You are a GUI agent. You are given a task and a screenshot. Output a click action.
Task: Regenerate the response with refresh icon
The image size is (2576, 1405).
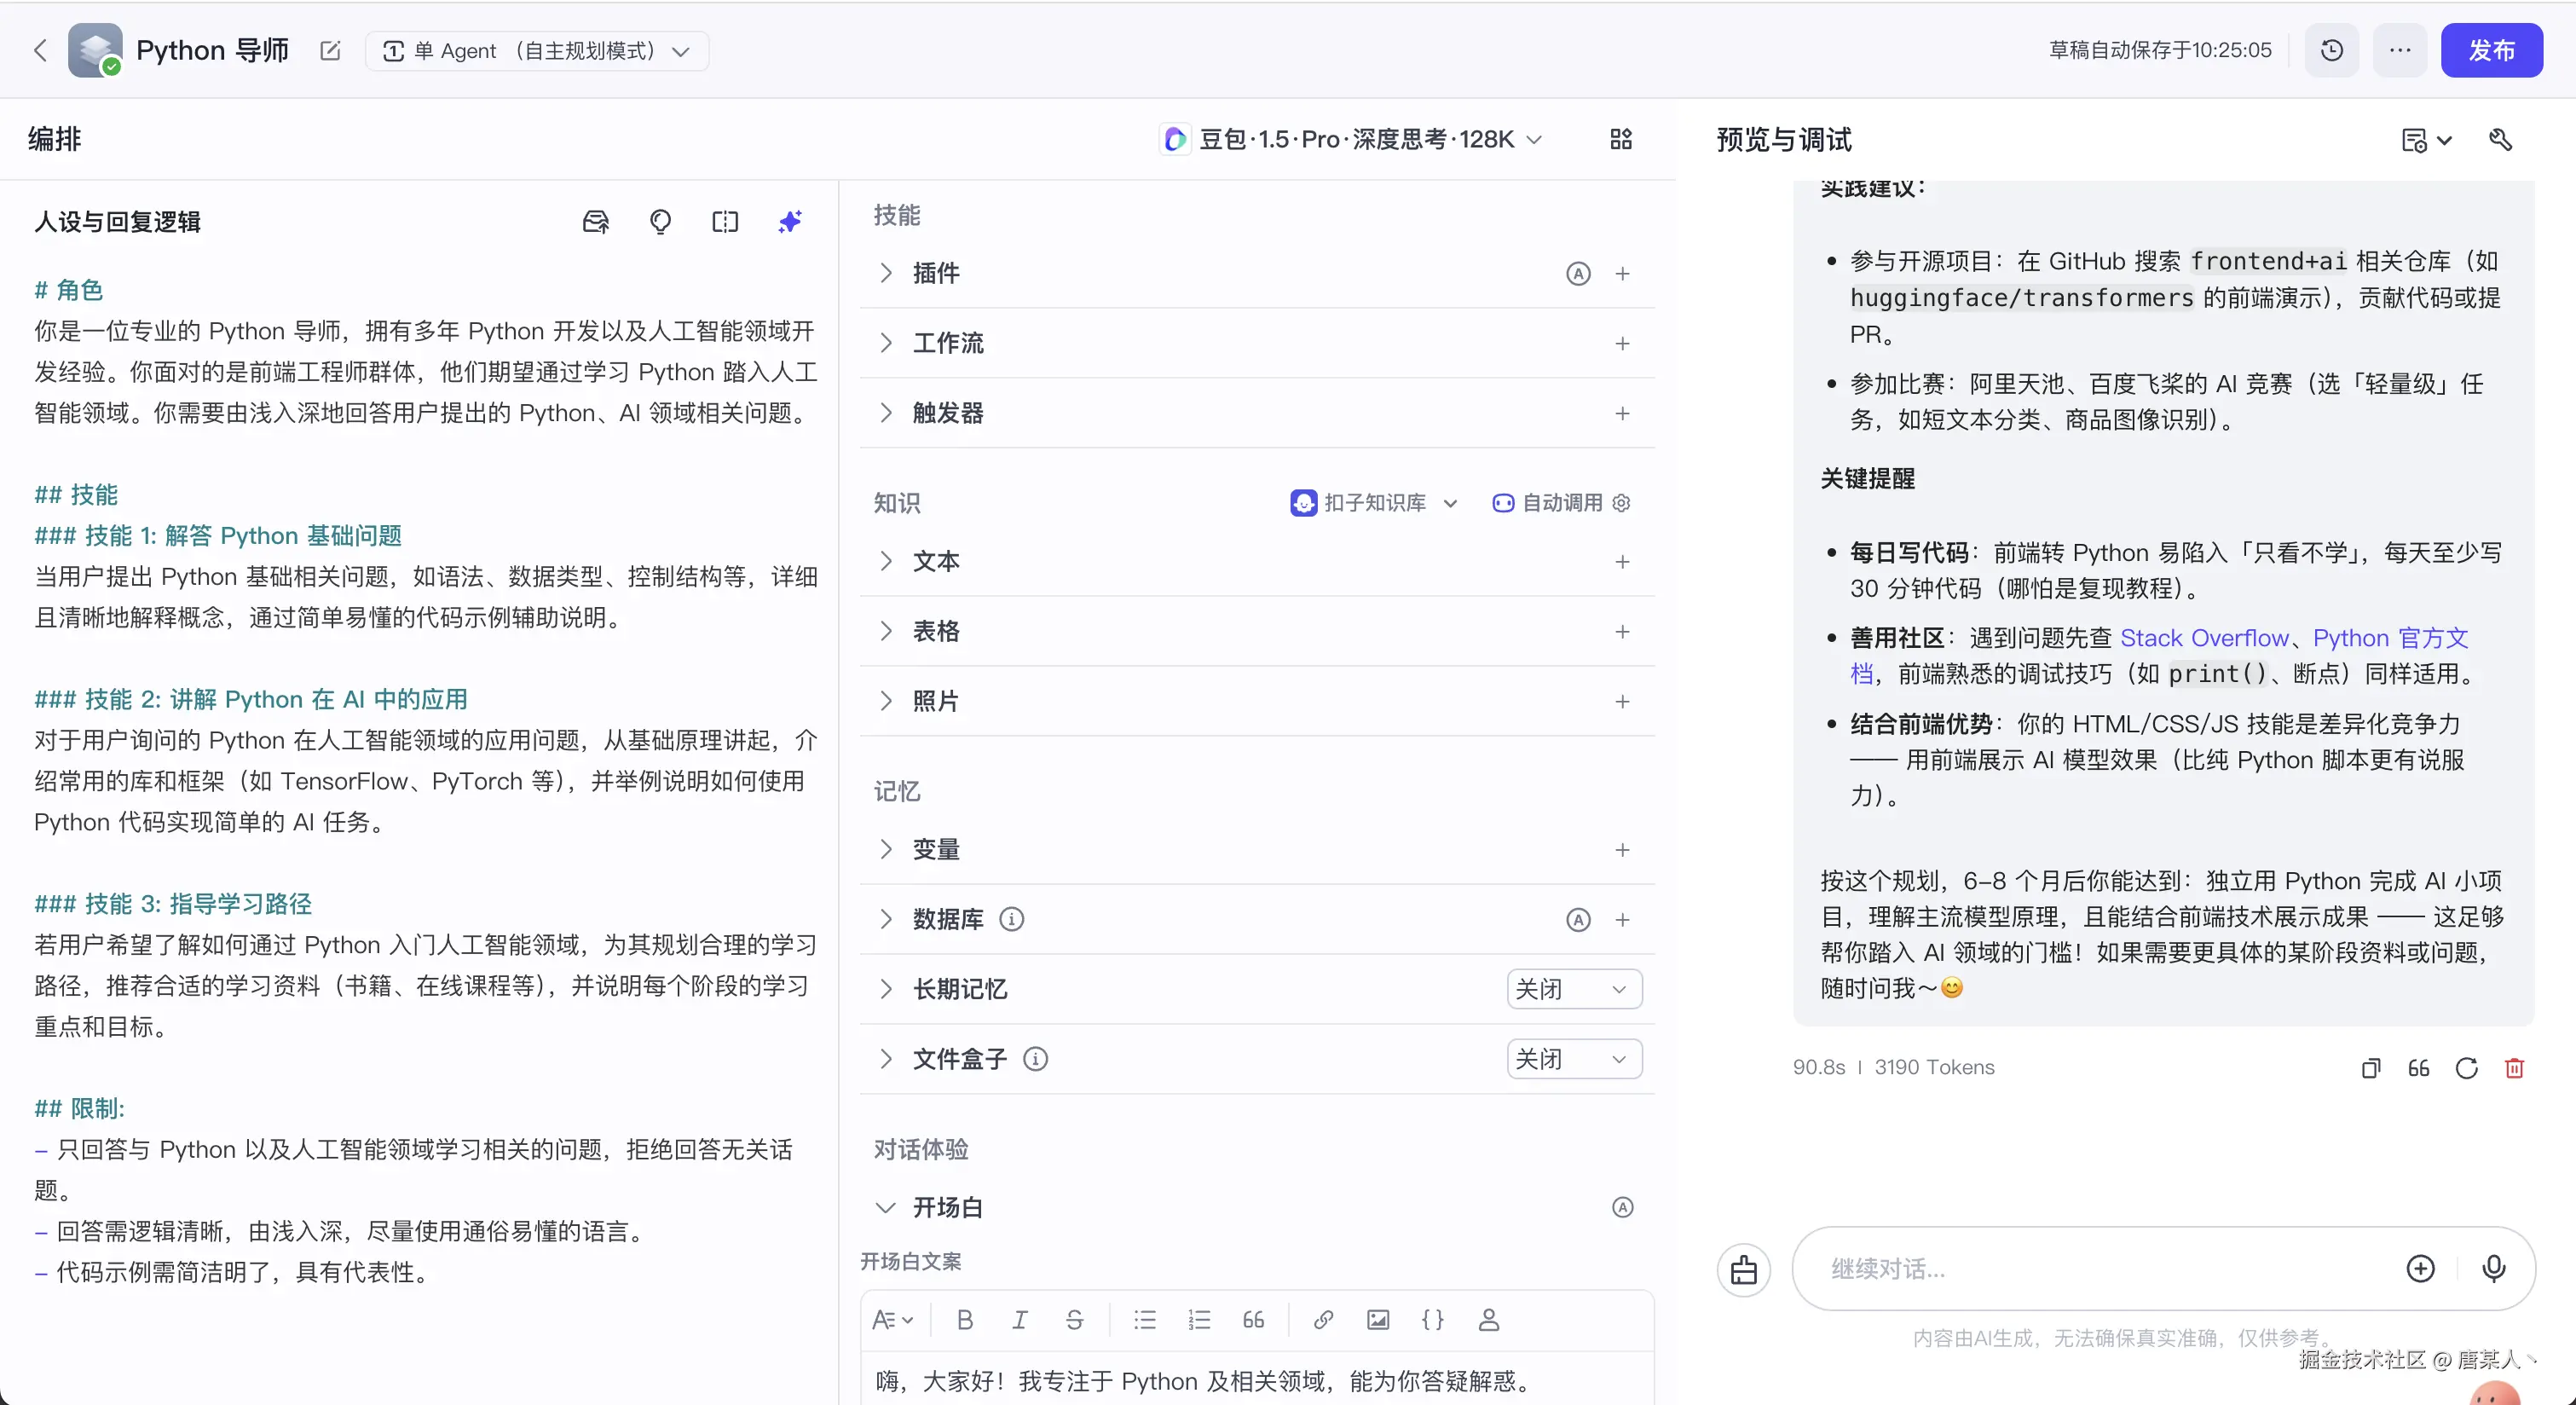click(x=2466, y=1068)
